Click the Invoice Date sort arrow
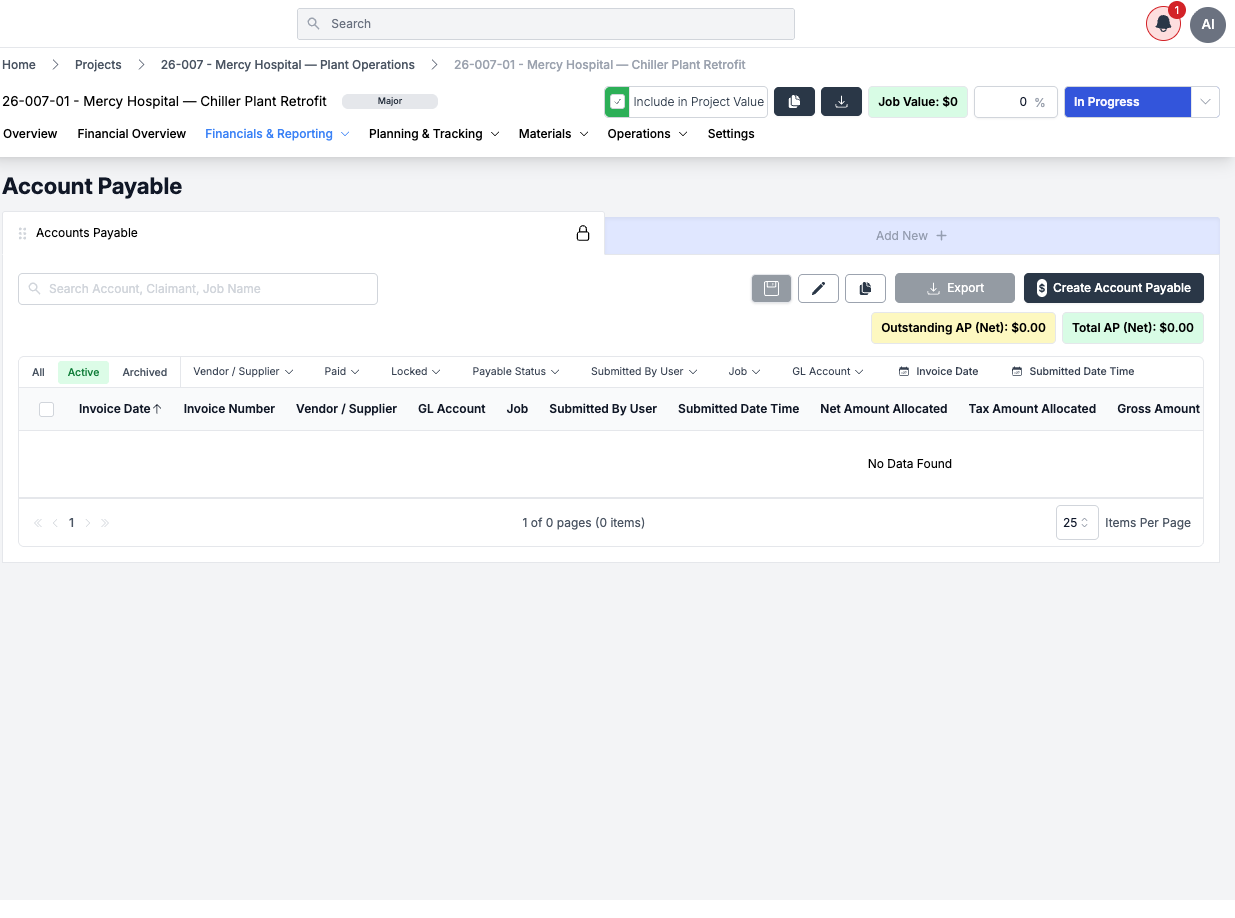The width and height of the screenshot is (1235, 918). 157,409
